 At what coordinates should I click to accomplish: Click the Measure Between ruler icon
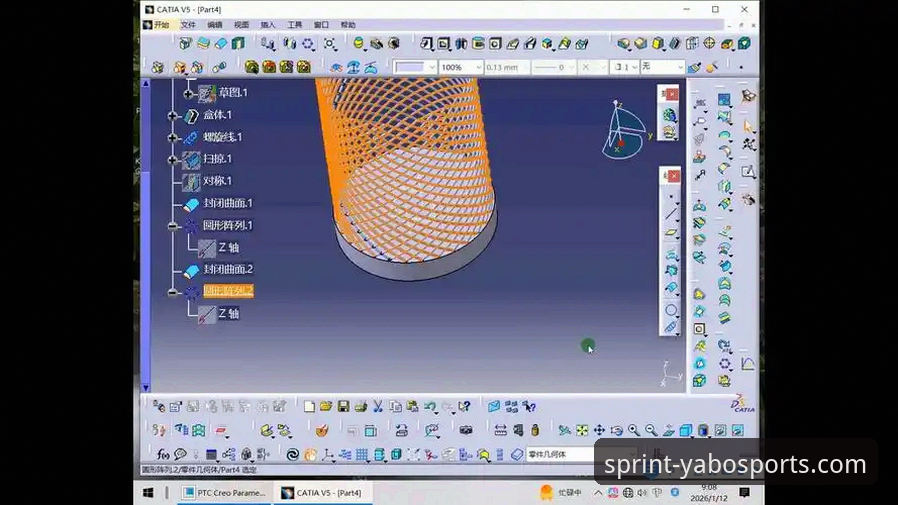pyautogui.click(x=500, y=430)
